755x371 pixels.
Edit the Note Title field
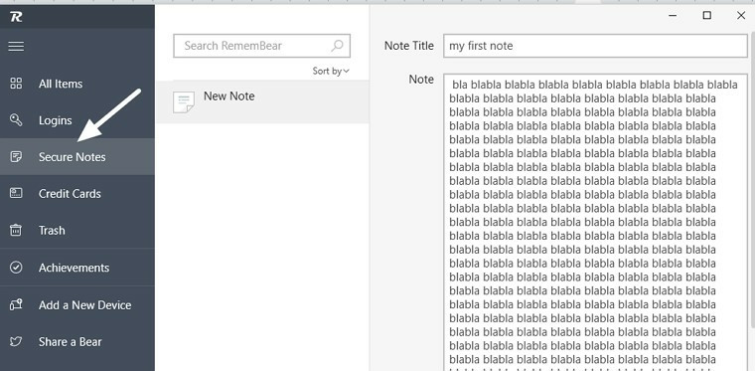point(595,46)
